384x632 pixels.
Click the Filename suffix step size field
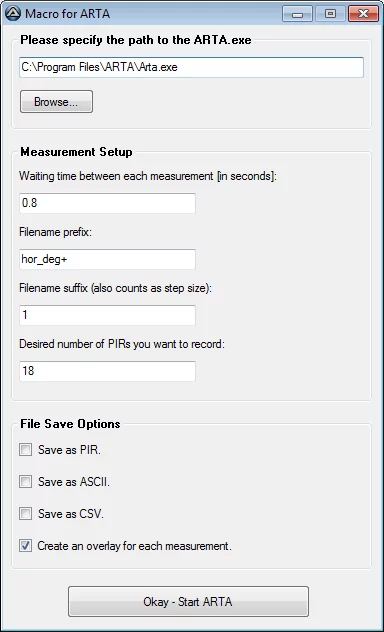click(x=108, y=315)
